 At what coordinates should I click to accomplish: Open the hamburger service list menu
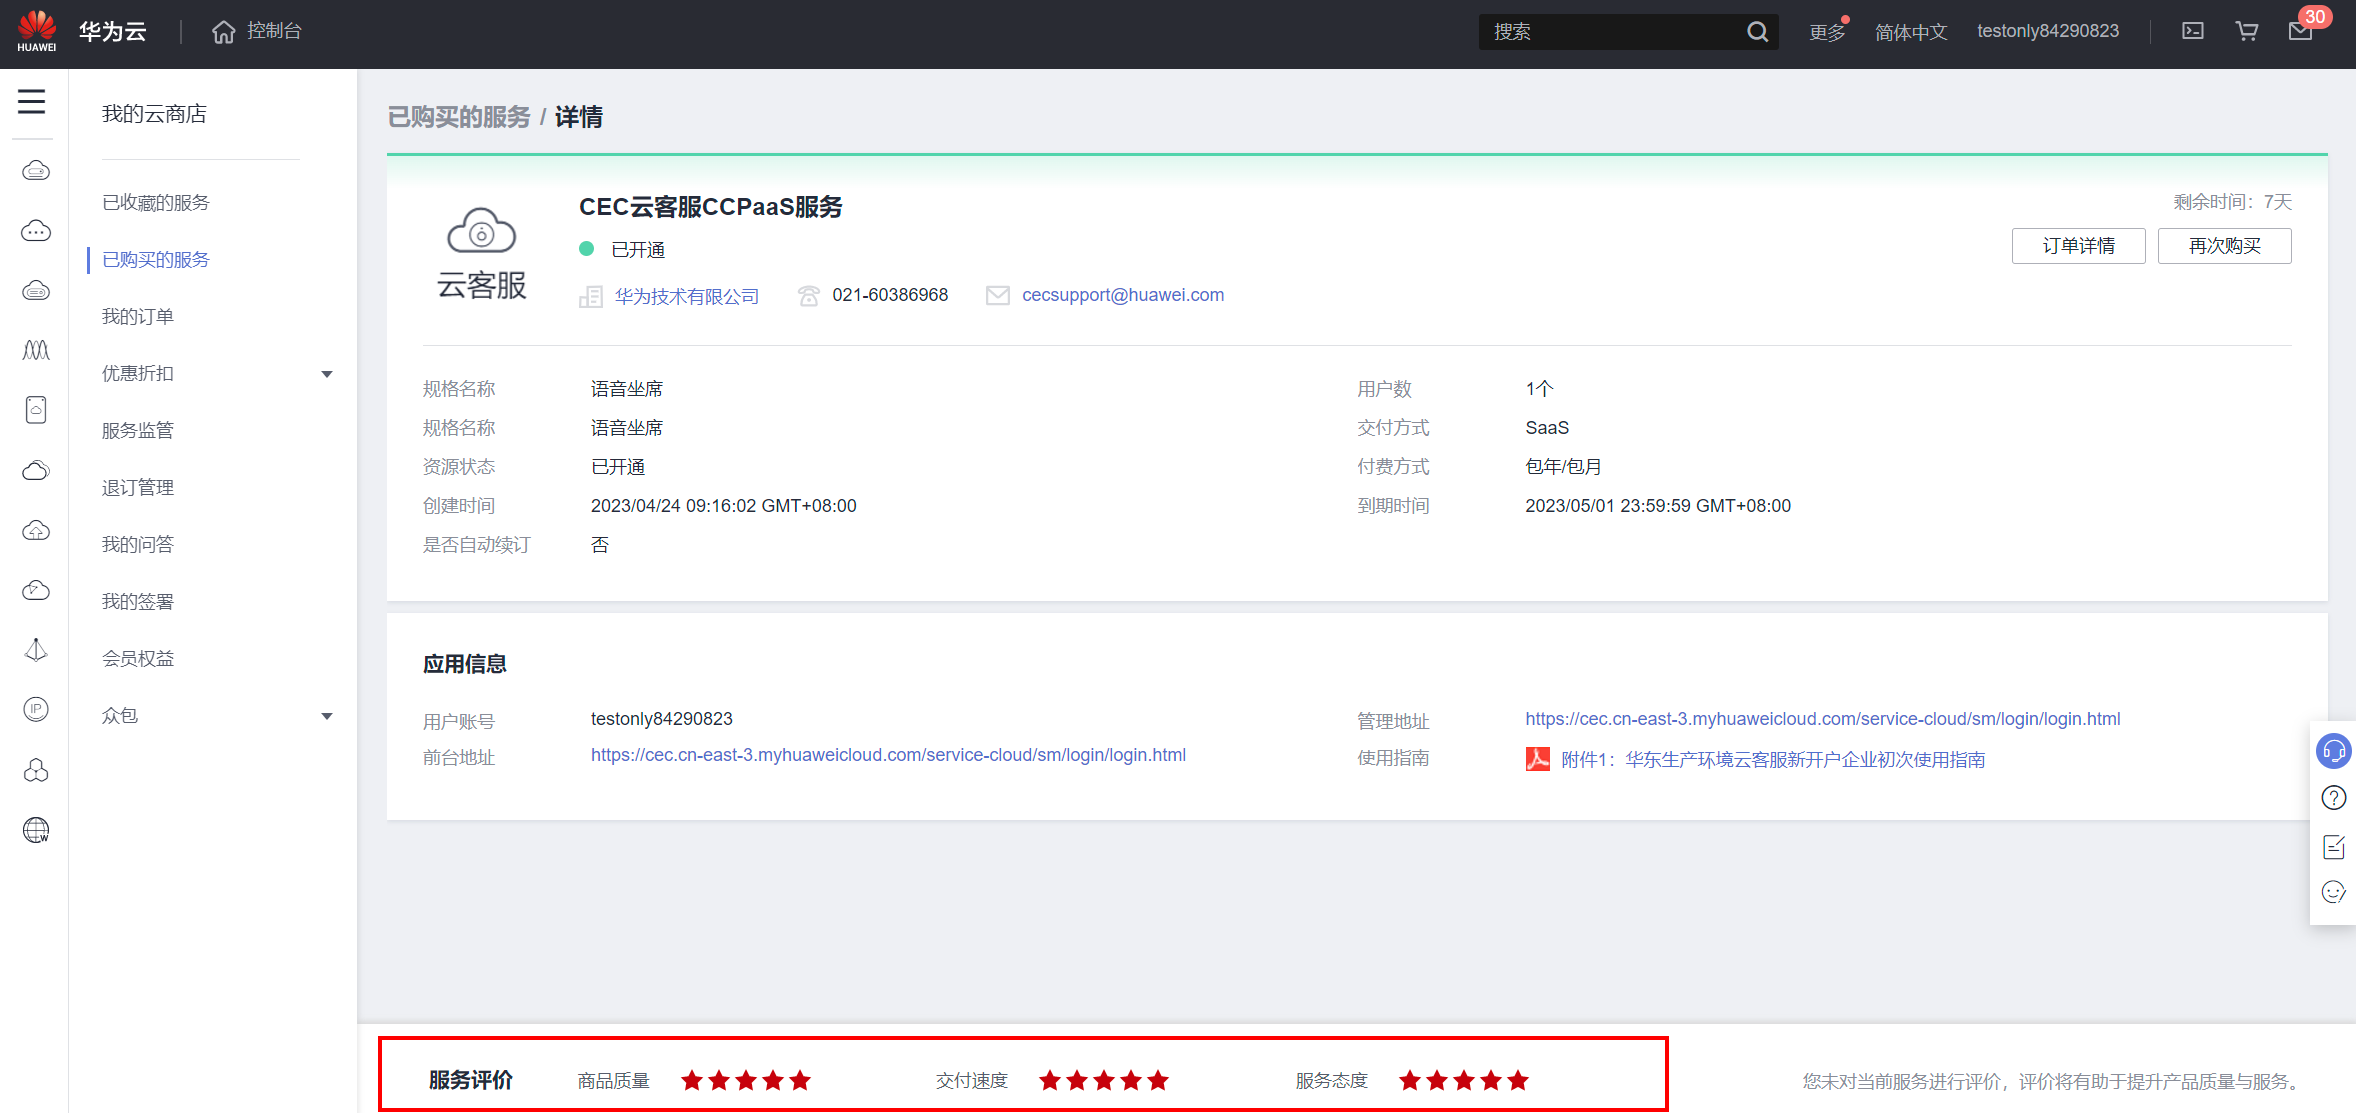(x=32, y=101)
